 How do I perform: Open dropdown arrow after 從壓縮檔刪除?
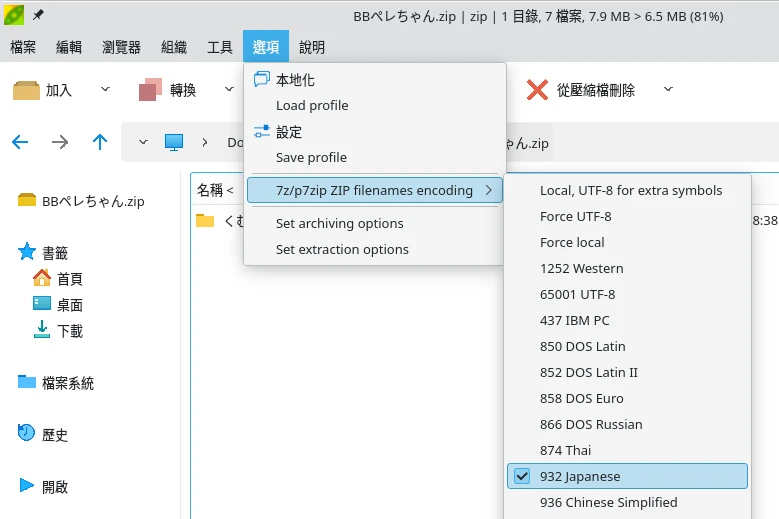[x=668, y=90]
